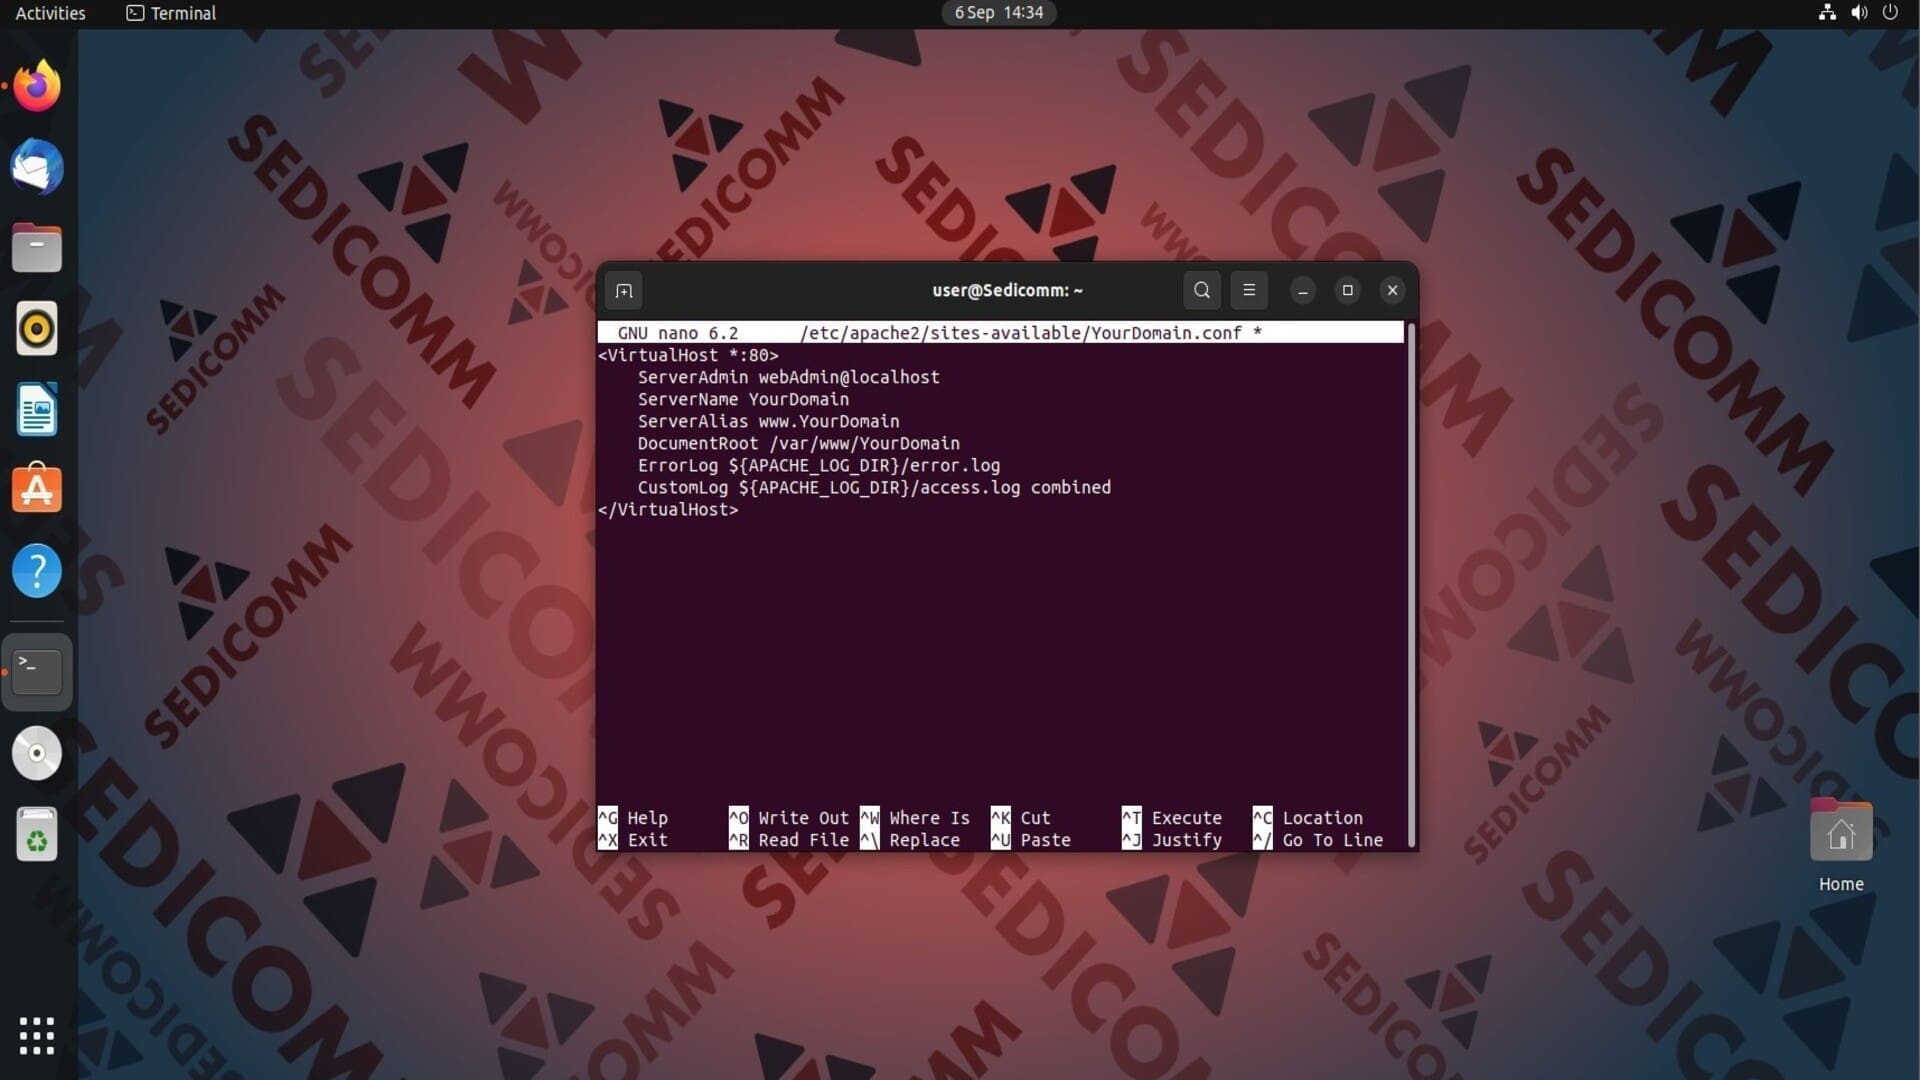Click the ^C Location shortcut label
Image resolution: width=1920 pixels, height=1080 pixels.
tap(1308, 818)
